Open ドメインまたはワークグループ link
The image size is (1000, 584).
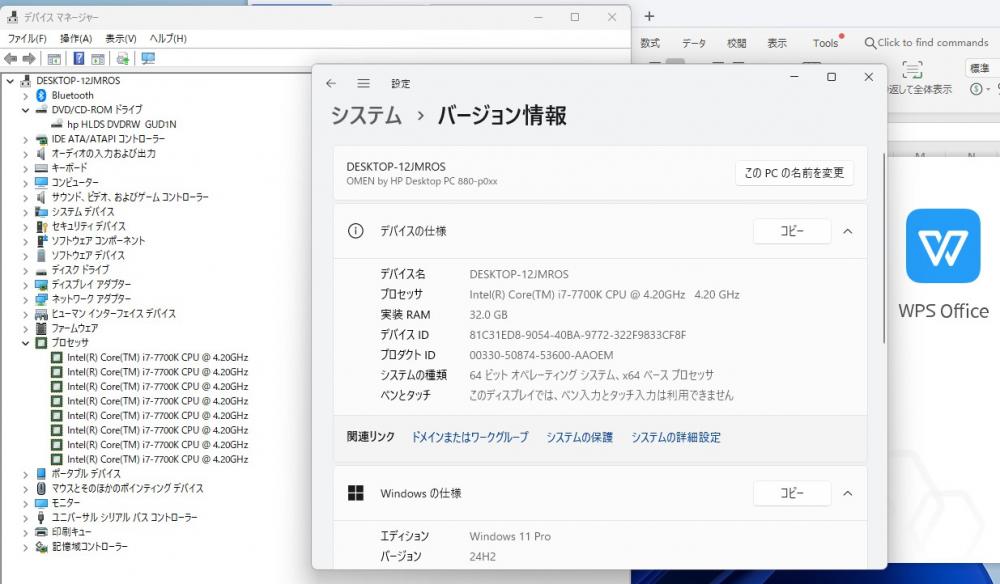pos(470,437)
